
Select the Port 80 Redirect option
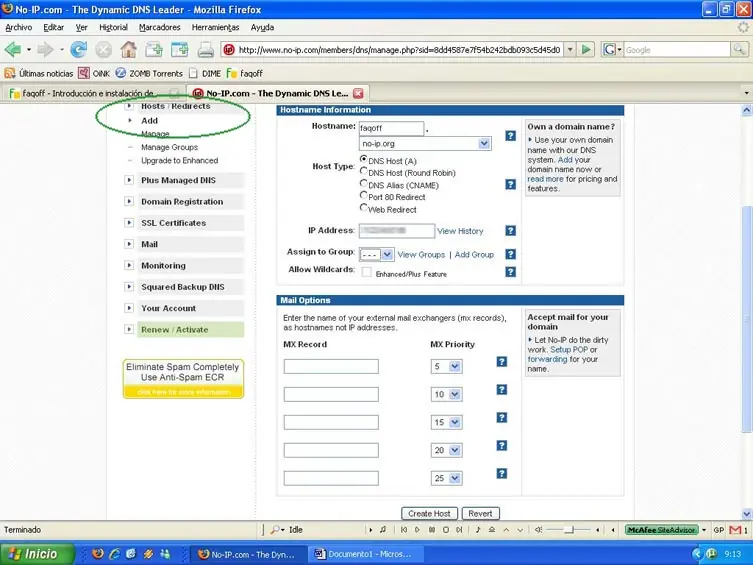(364, 195)
